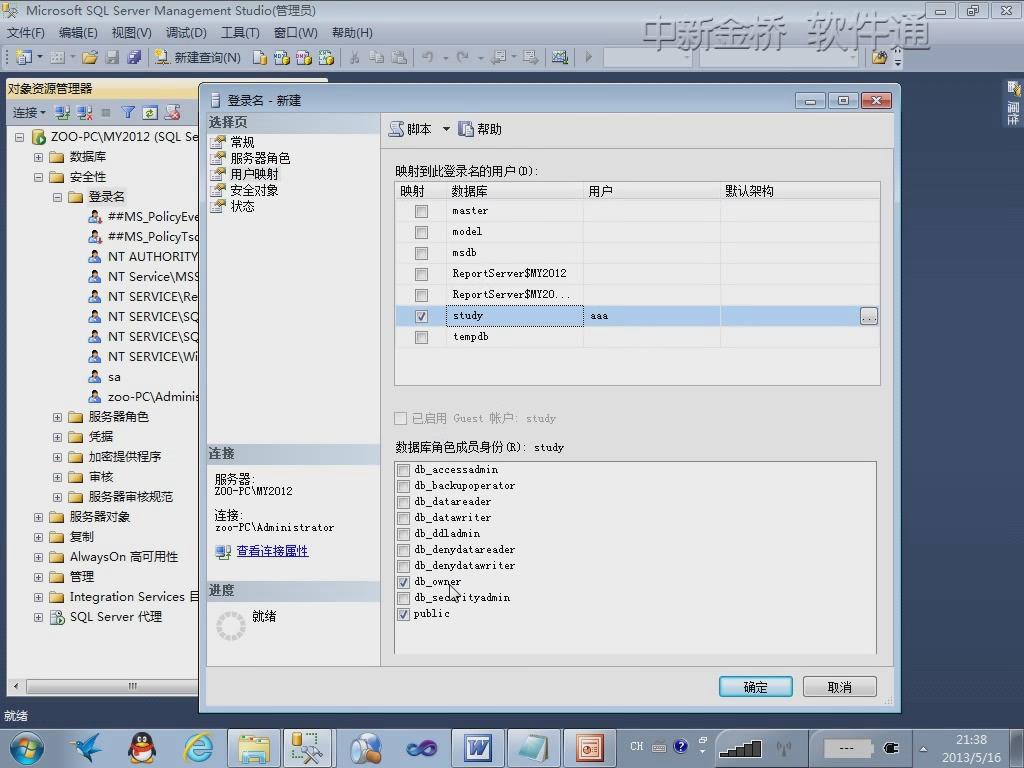Click the new project toolbar icon
The height and width of the screenshot is (768, 1024).
click(24, 57)
